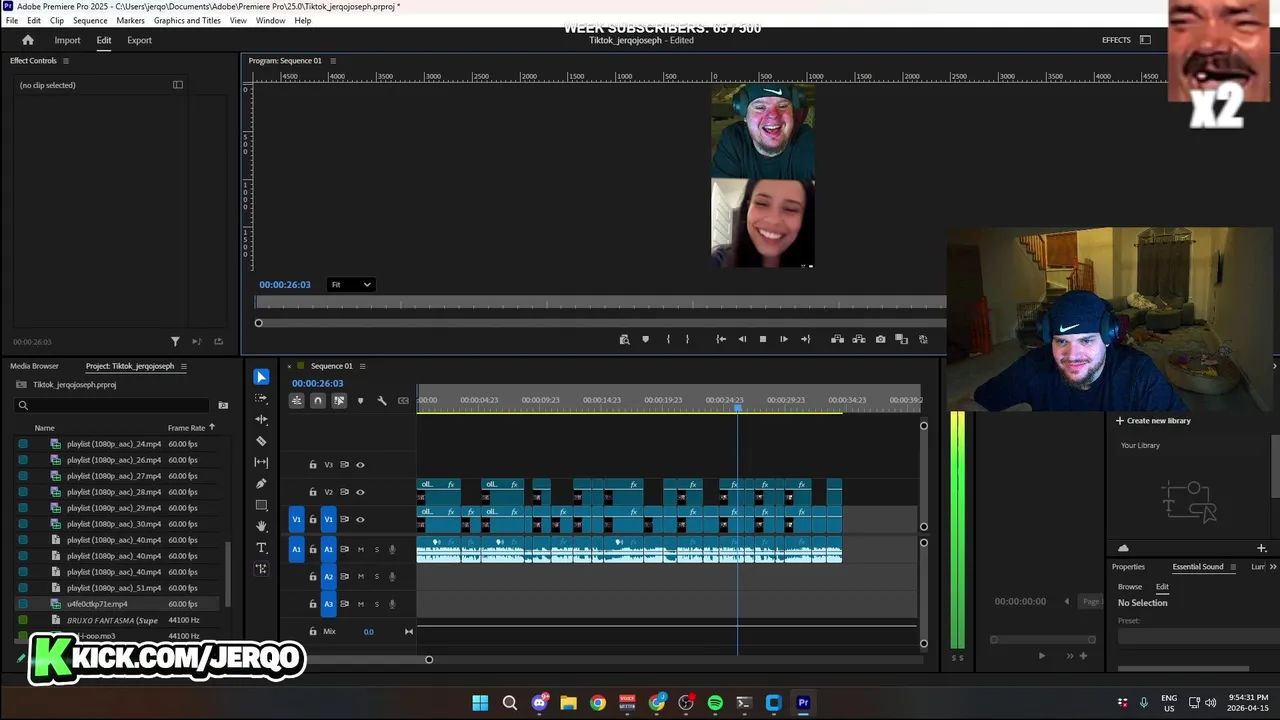This screenshot has width=1280, height=720.
Task: Toggle V1 source patching button
Action: 296,519
